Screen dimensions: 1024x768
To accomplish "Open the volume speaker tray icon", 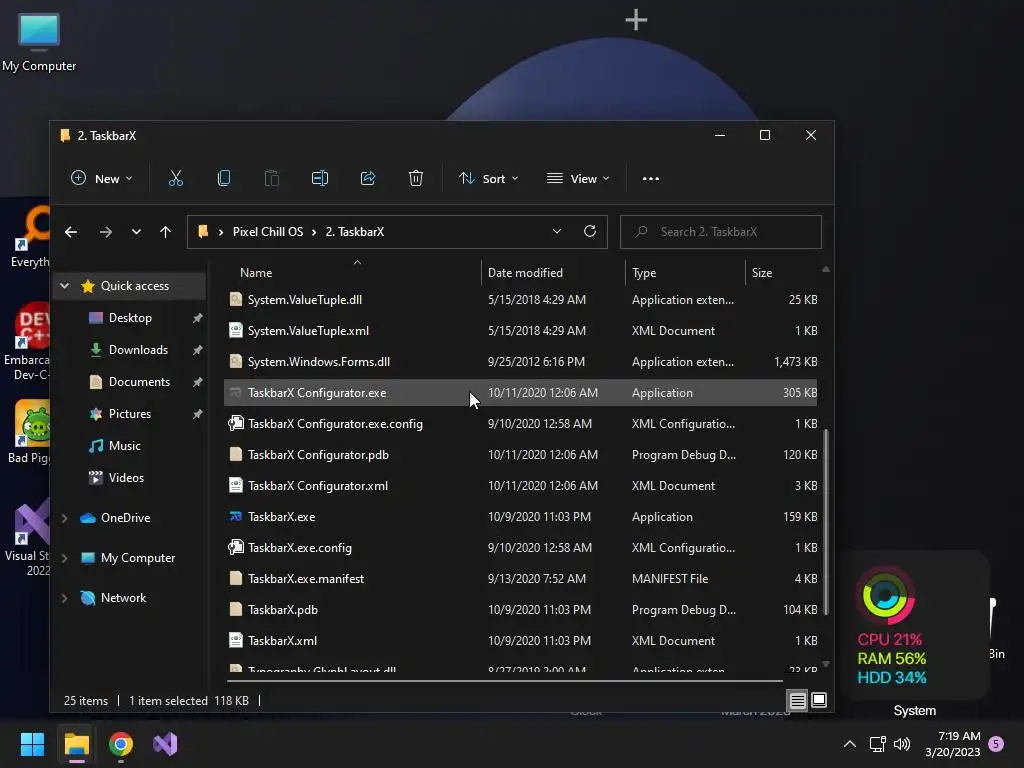I will [x=902, y=744].
